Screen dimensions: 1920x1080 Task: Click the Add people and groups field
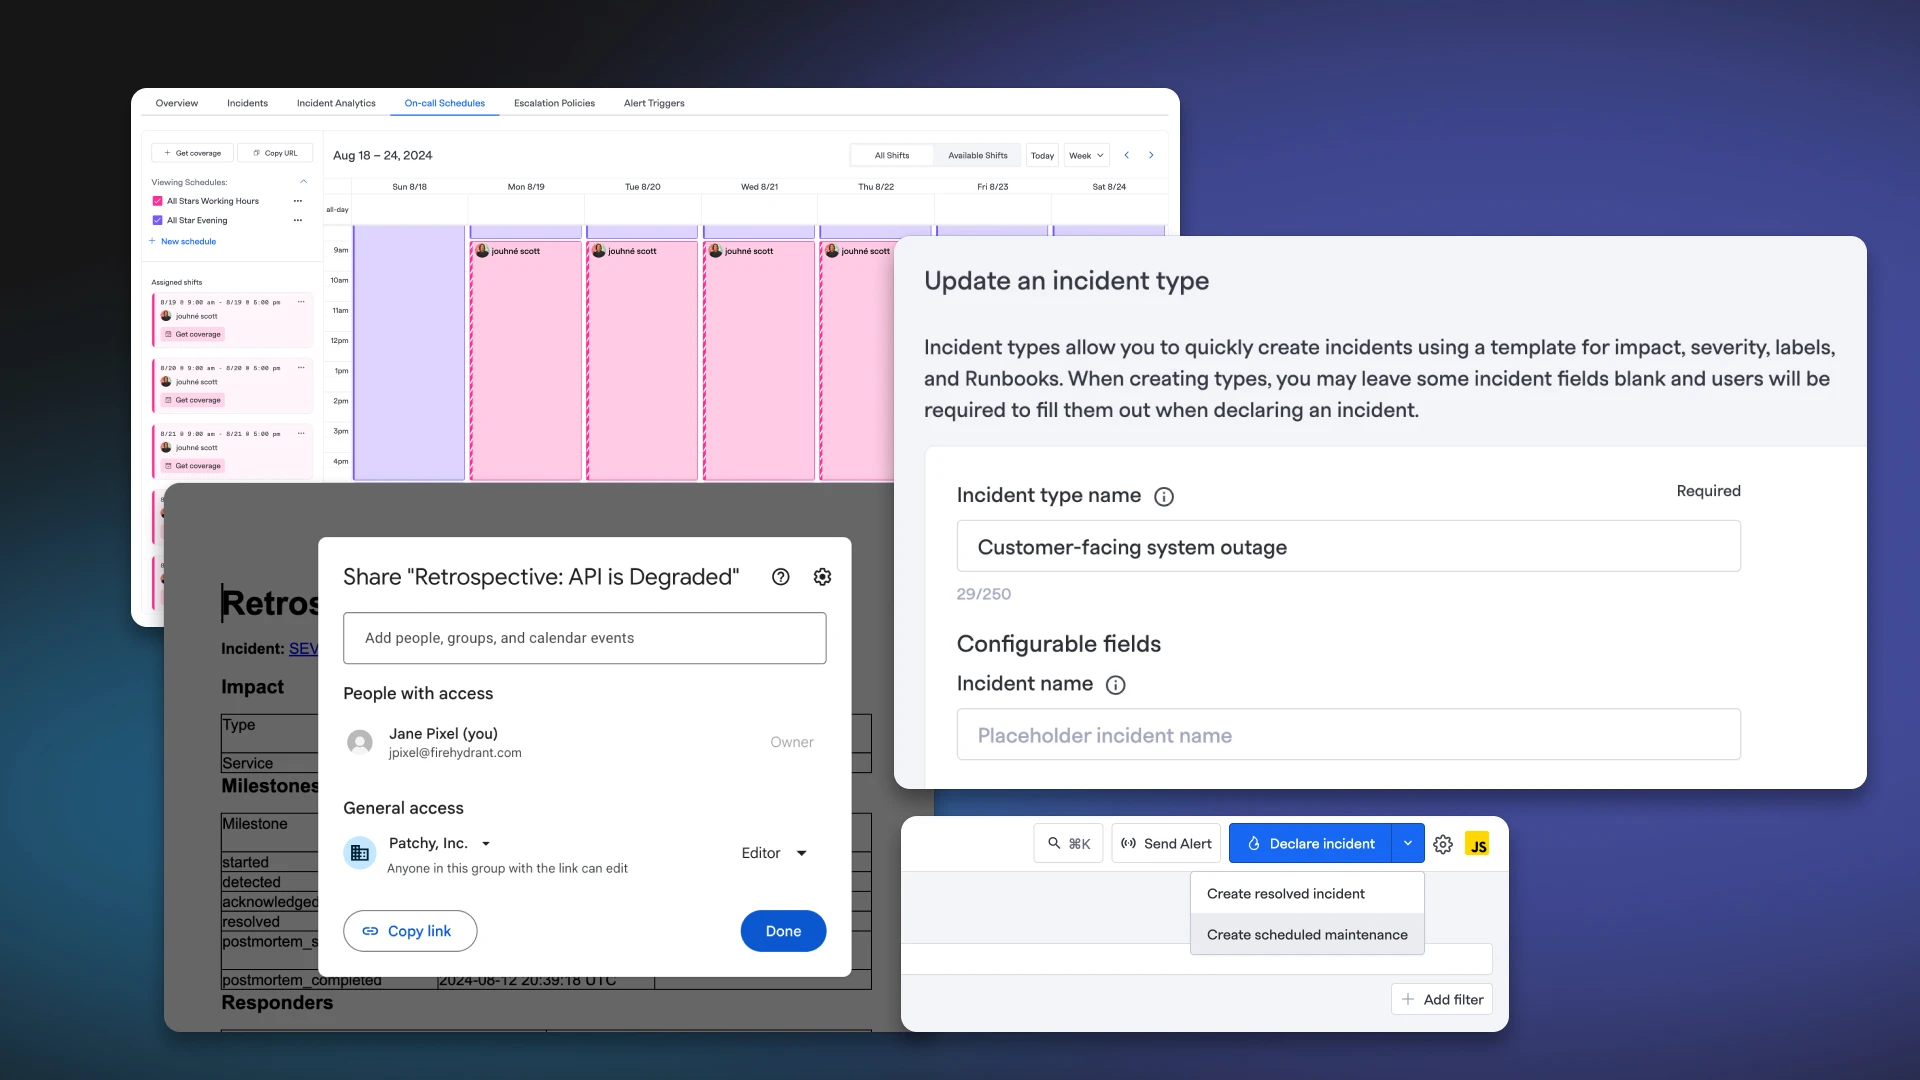coord(584,638)
